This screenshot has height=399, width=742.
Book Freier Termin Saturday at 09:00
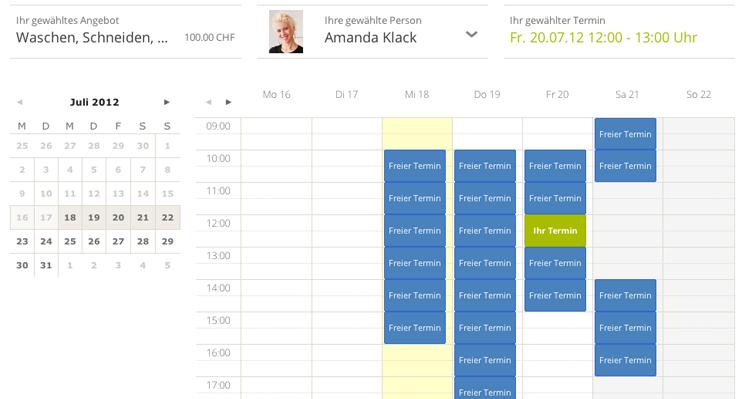pos(625,134)
